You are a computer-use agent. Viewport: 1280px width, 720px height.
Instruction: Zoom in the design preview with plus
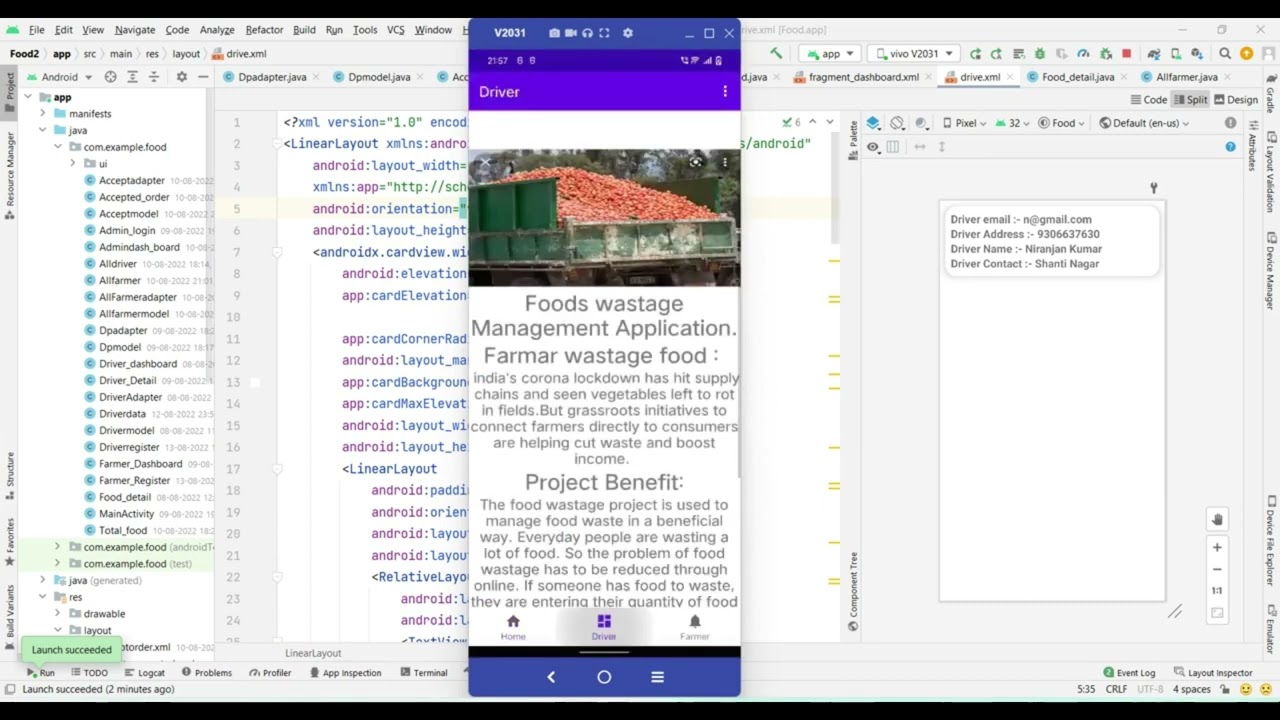[1217, 547]
